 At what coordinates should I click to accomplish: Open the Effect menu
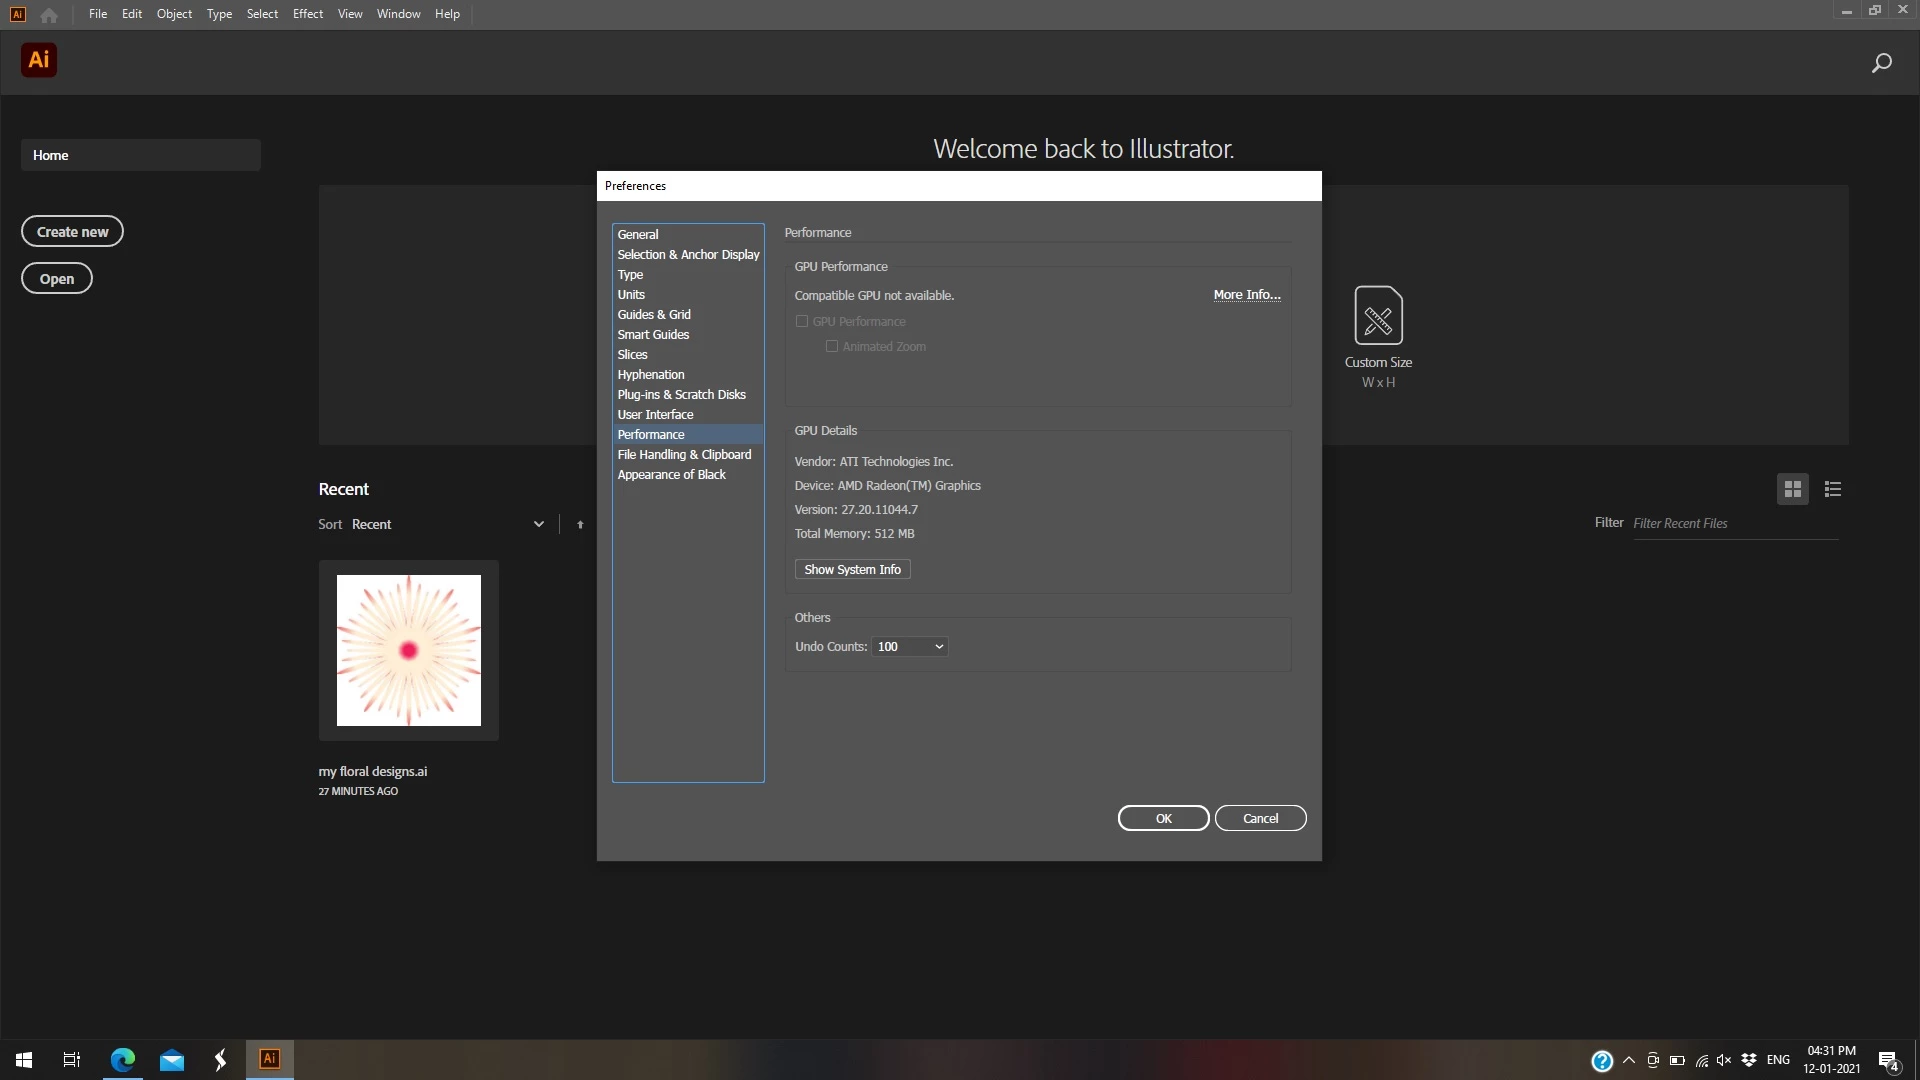(x=307, y=14)
